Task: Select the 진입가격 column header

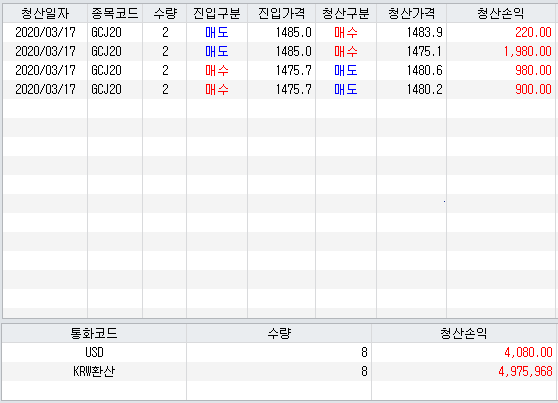Action: coord(281,14)
